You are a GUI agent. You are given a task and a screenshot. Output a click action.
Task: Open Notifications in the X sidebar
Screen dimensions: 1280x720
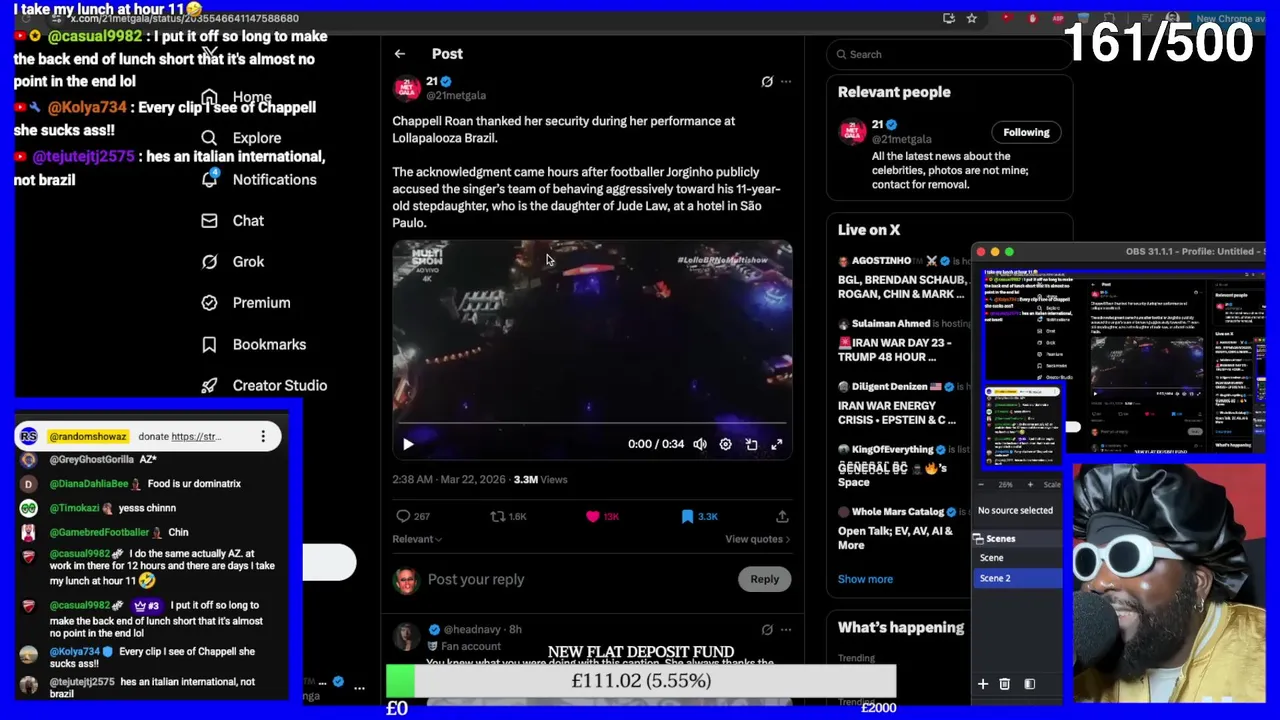coord(274,180)
